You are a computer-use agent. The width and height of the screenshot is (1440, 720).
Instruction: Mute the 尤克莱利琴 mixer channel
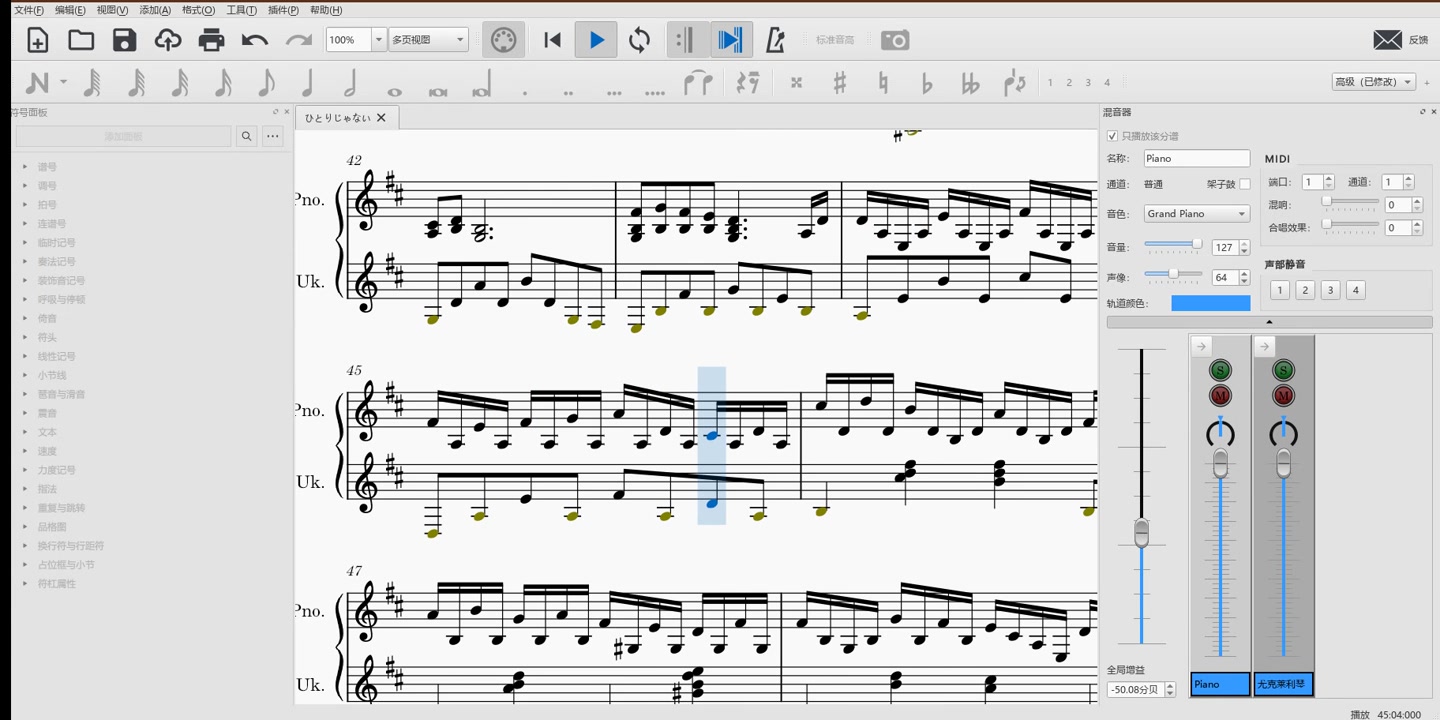coord(1283,396)
